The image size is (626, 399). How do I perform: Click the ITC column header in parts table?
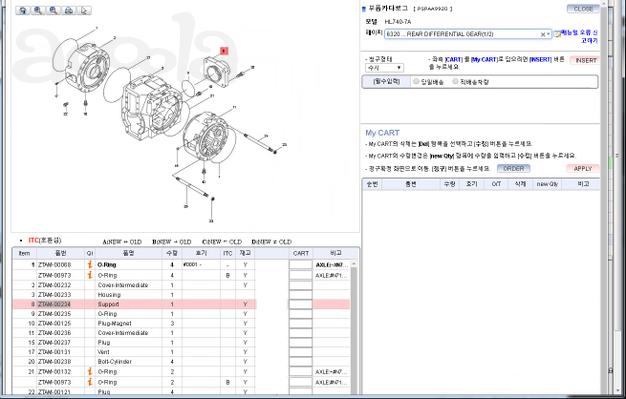[x=228, y=253]
